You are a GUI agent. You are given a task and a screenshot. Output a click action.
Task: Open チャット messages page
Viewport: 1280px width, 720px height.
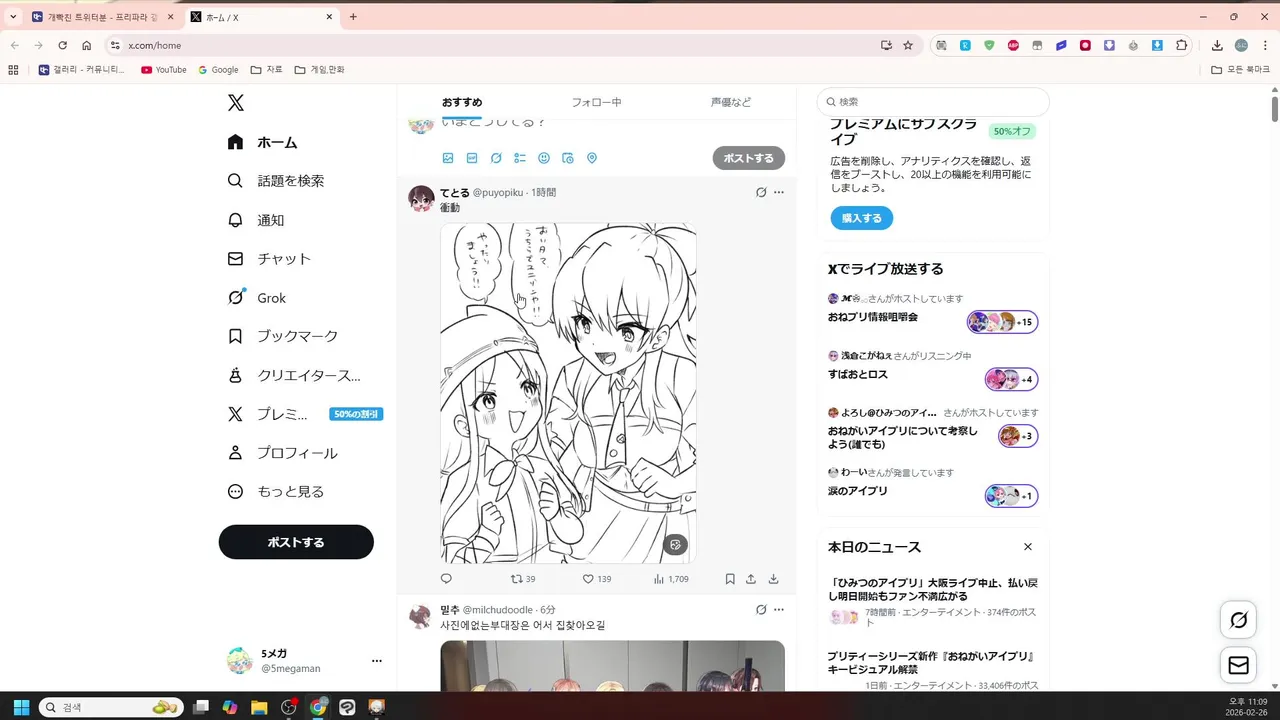click(x=271, y=259)
